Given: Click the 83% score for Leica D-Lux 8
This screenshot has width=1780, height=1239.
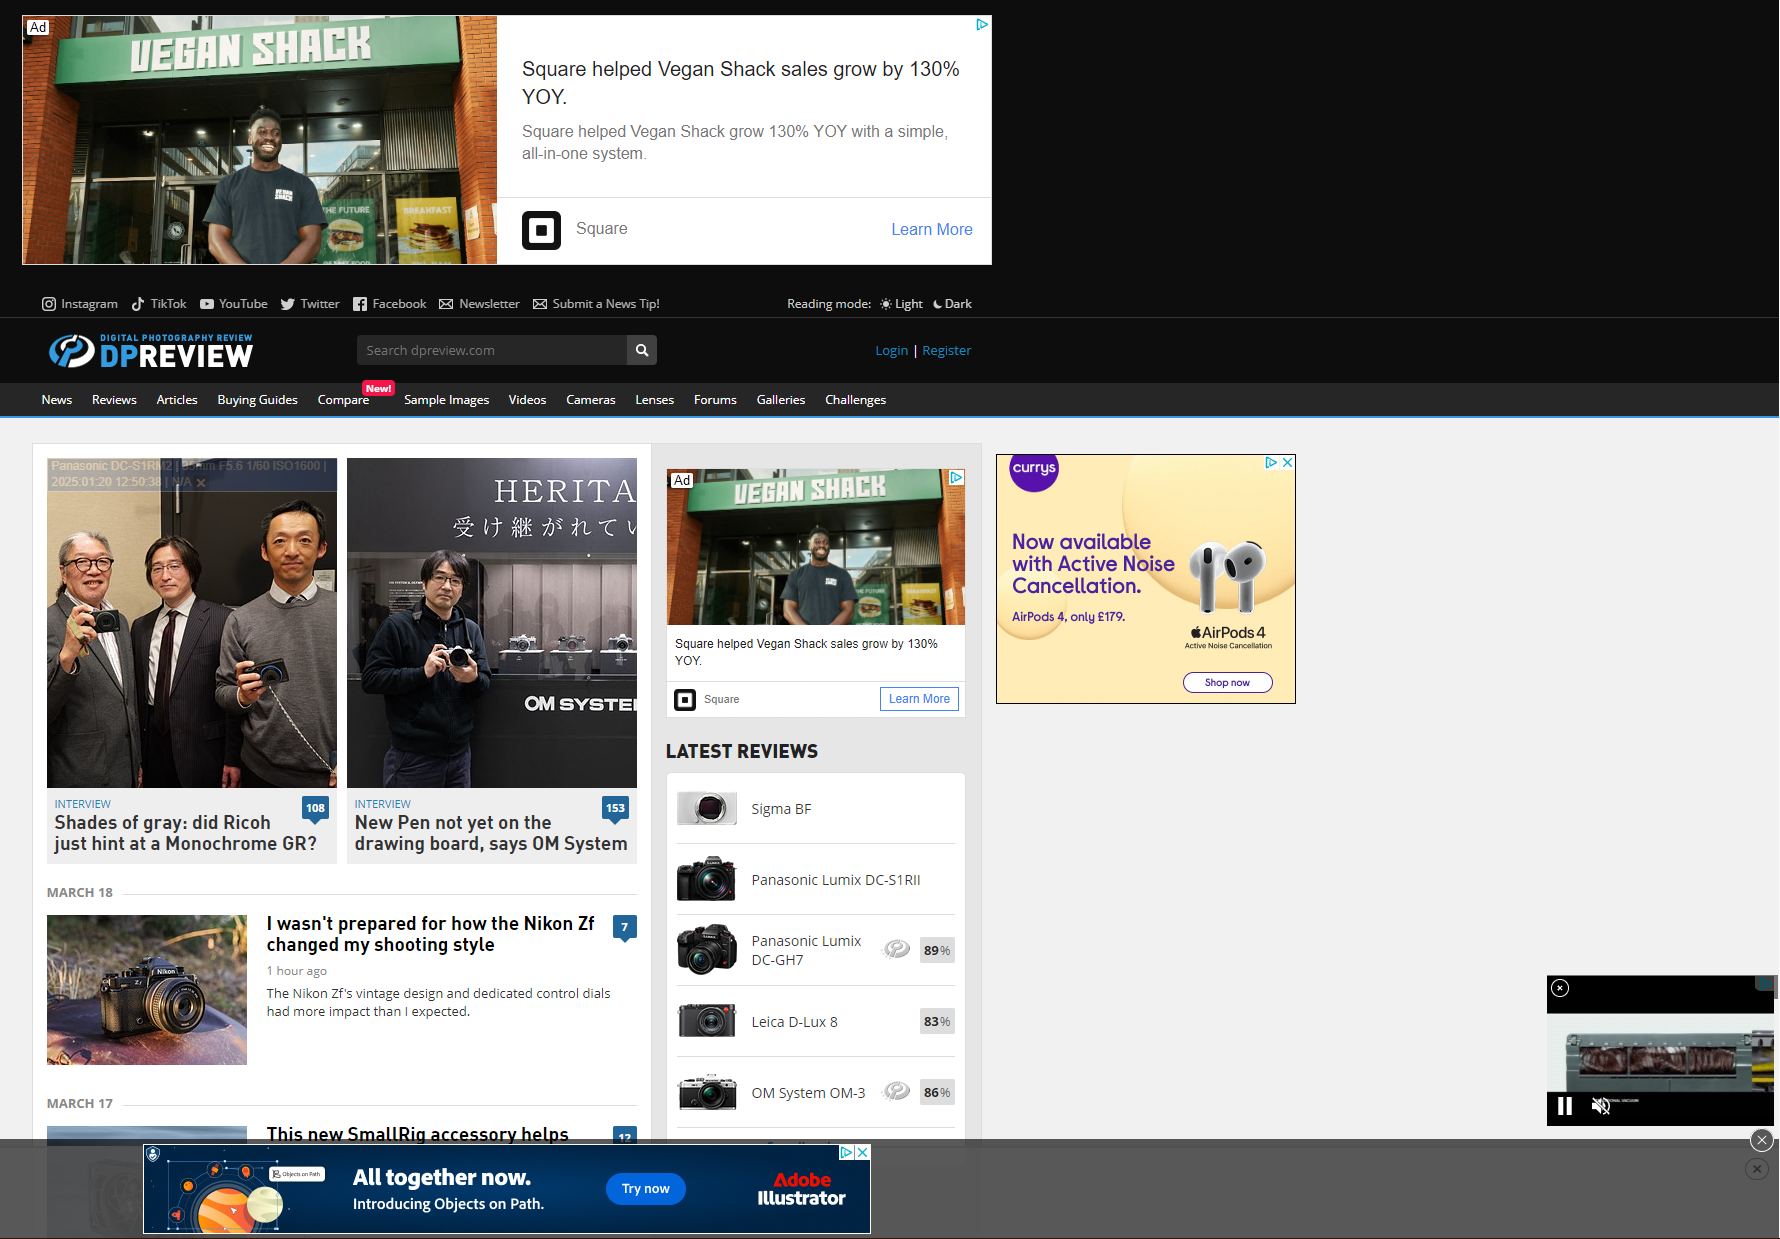Looking at the screenshot, I should tap(937, 1021).
